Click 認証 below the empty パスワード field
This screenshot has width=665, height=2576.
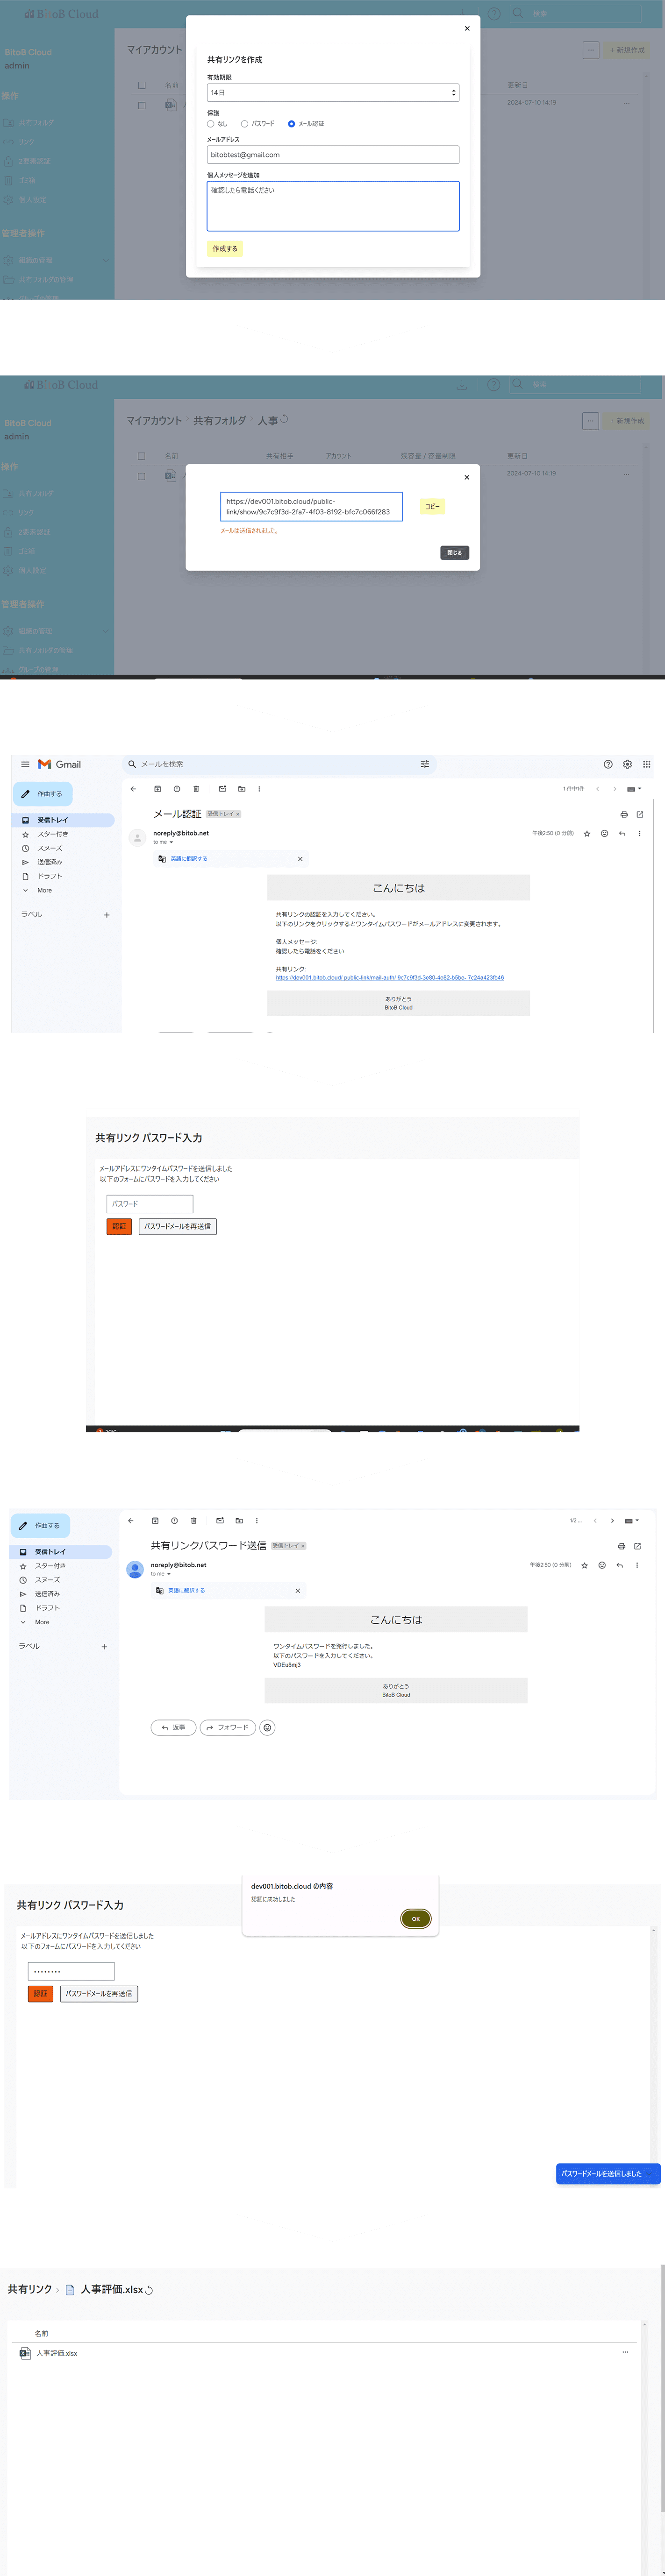tap(119, 1226)
